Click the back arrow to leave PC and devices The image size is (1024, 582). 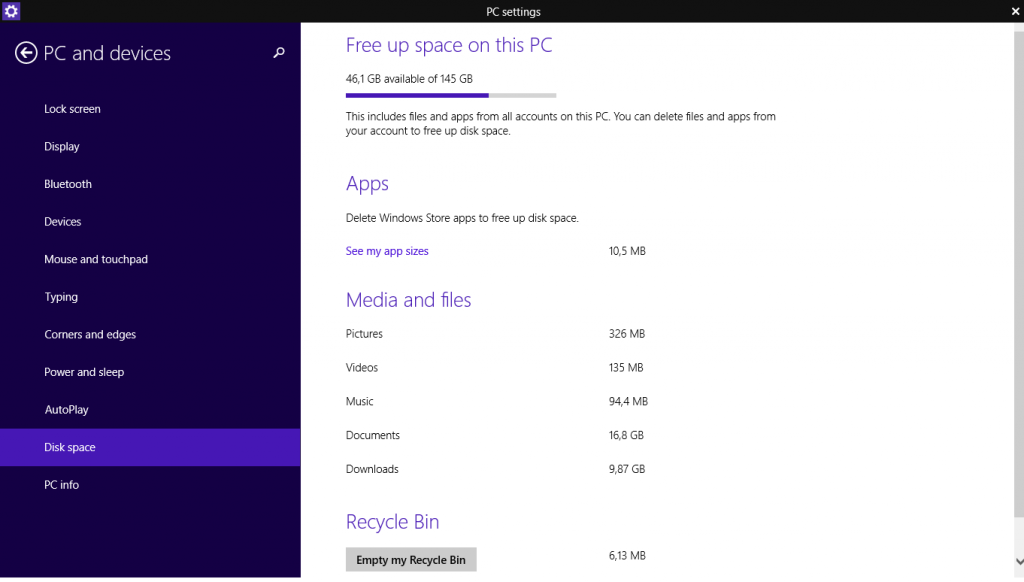click(x=26, y=53)
